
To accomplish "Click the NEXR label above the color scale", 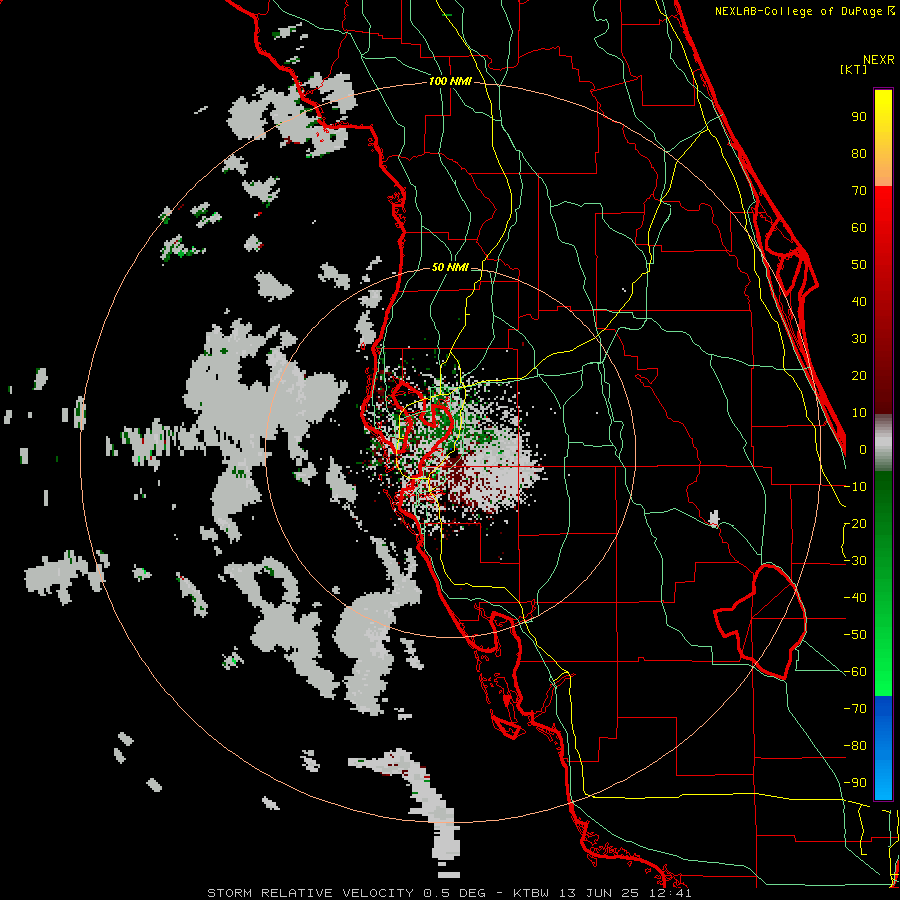I will [x=879, y=60].
